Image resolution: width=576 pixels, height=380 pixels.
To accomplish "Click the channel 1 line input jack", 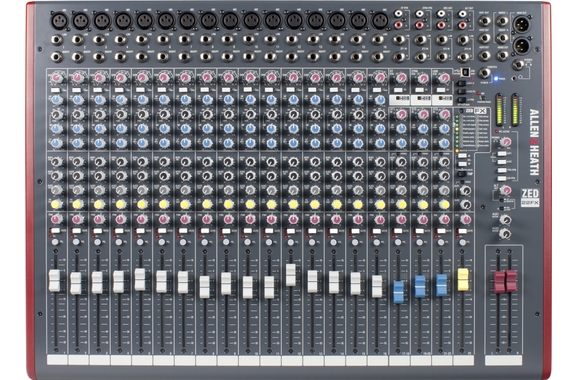I will [x=57, y=40].
